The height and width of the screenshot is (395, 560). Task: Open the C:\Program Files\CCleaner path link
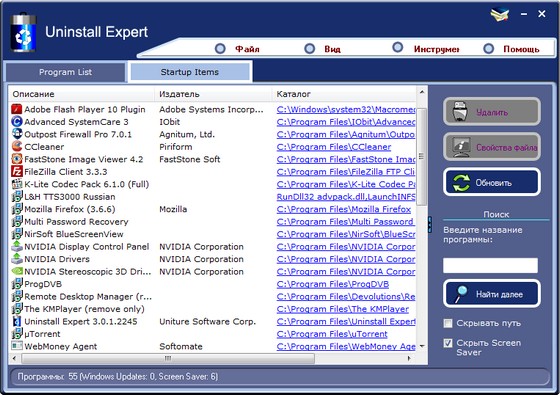pos(334,147)
